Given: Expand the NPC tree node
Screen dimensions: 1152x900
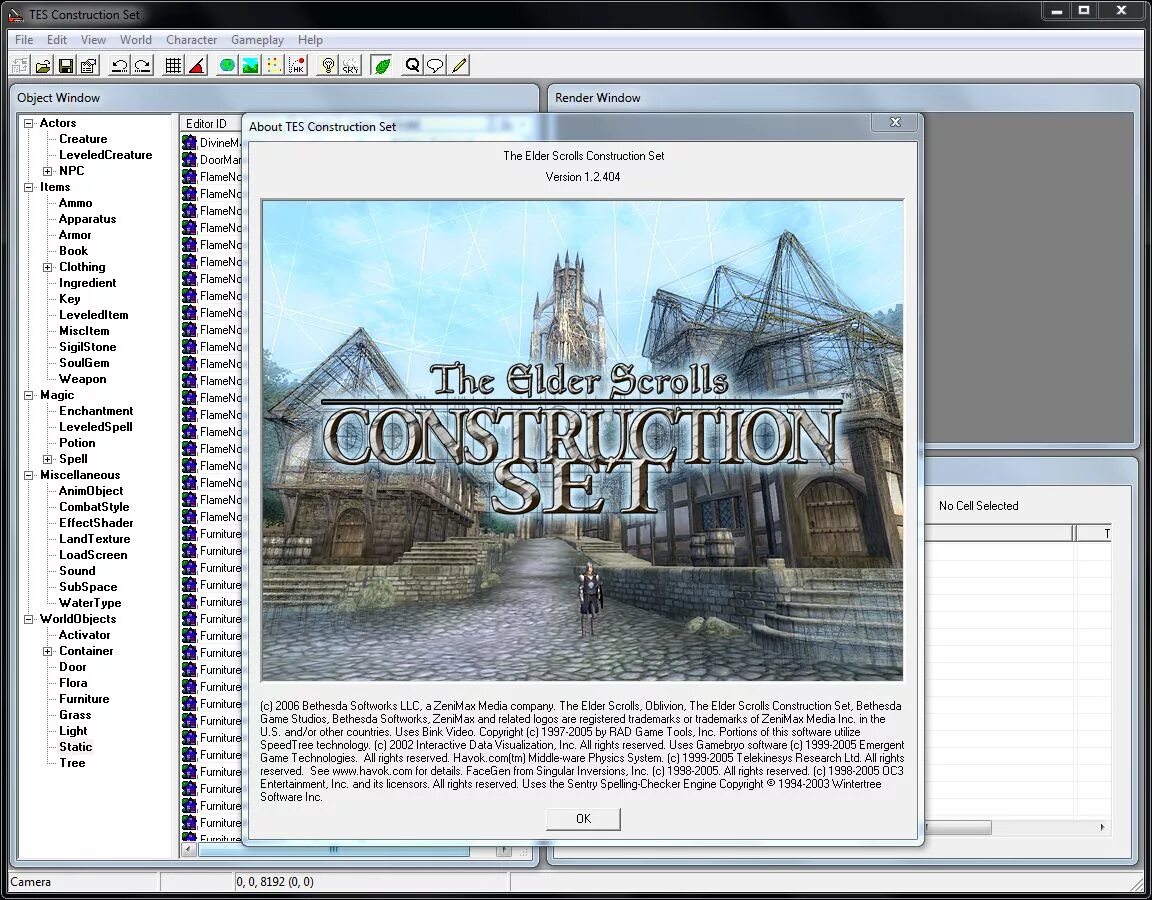Looking at the screenshot, I should click(x=48, y=171).
